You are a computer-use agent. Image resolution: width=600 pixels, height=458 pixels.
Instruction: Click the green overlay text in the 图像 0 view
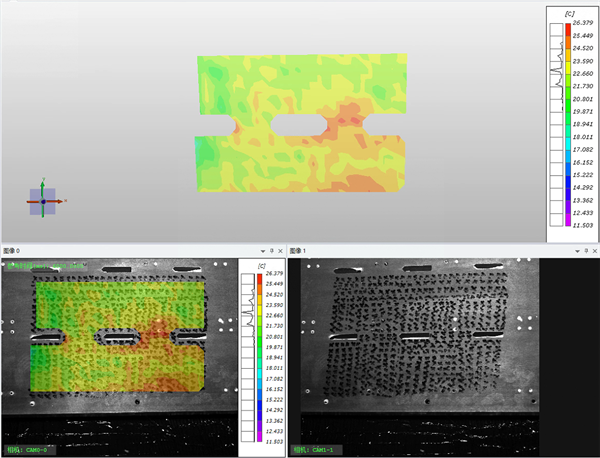tap(45, 266)
